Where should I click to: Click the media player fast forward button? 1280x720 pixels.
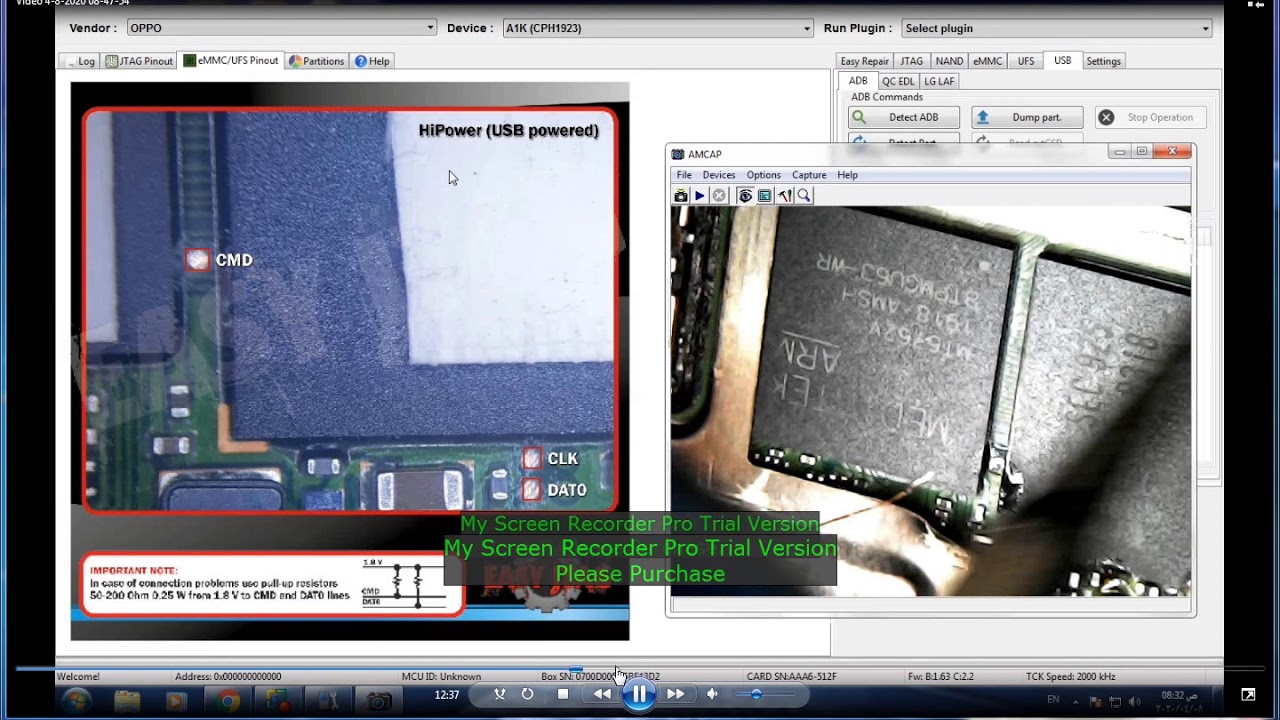(676, 694)
